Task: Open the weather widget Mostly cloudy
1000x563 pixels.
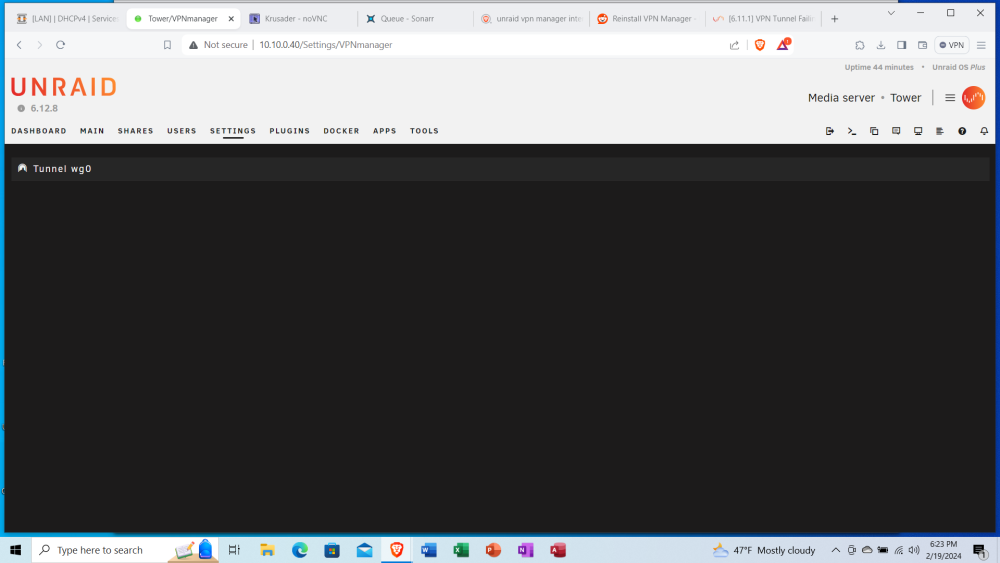Action: pos(764,550)
